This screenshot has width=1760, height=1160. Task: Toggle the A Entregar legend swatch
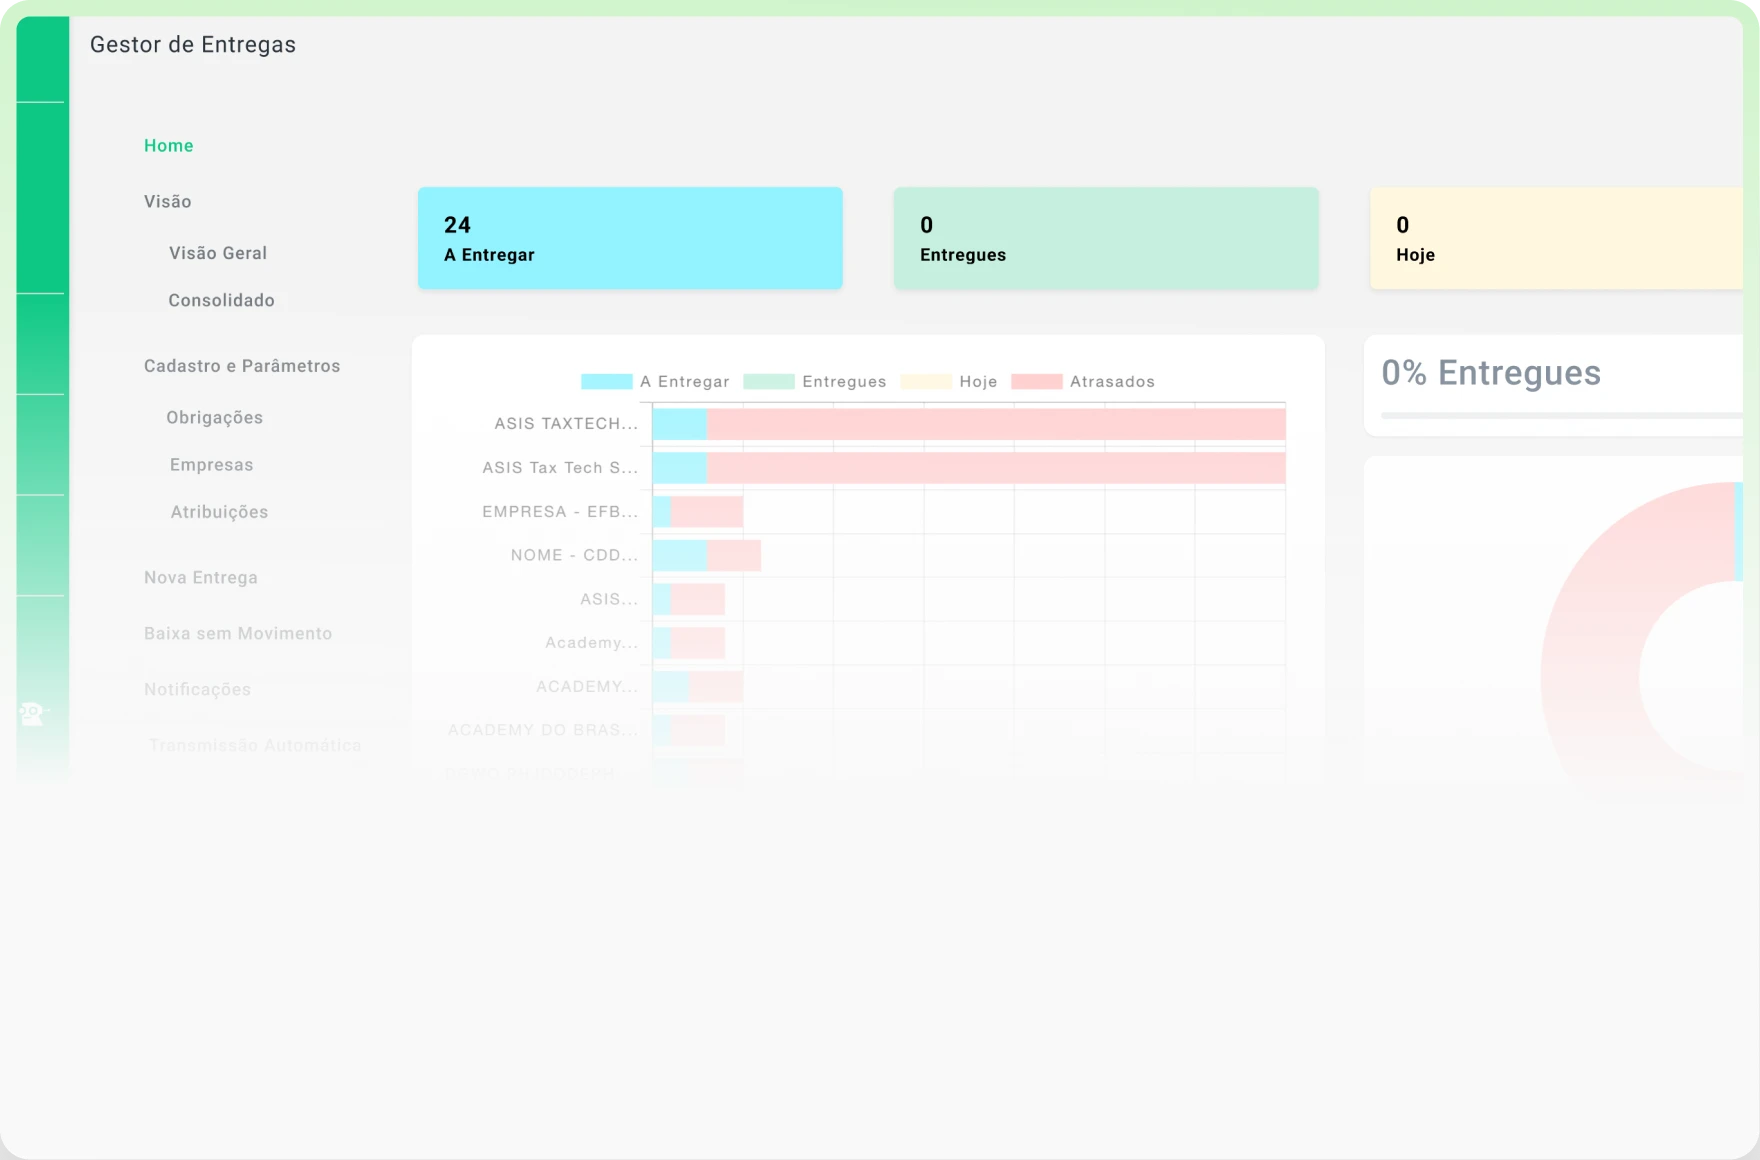(606, 382)
